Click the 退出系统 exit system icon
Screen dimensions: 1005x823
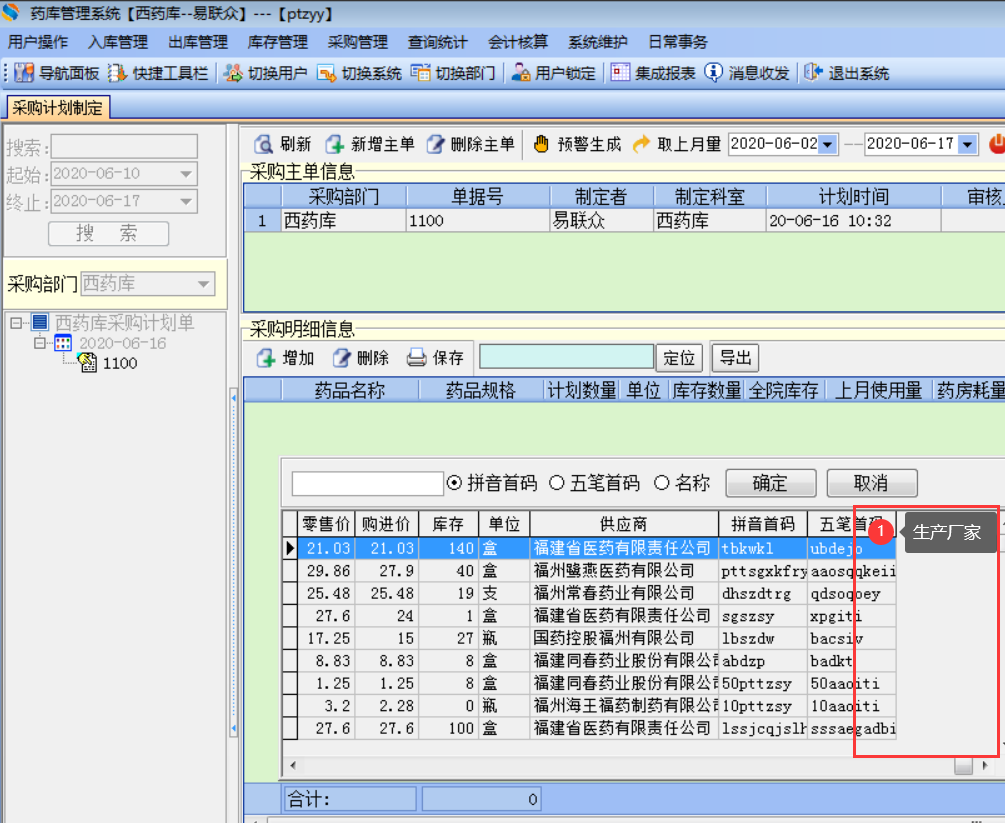tap(813, 73)
